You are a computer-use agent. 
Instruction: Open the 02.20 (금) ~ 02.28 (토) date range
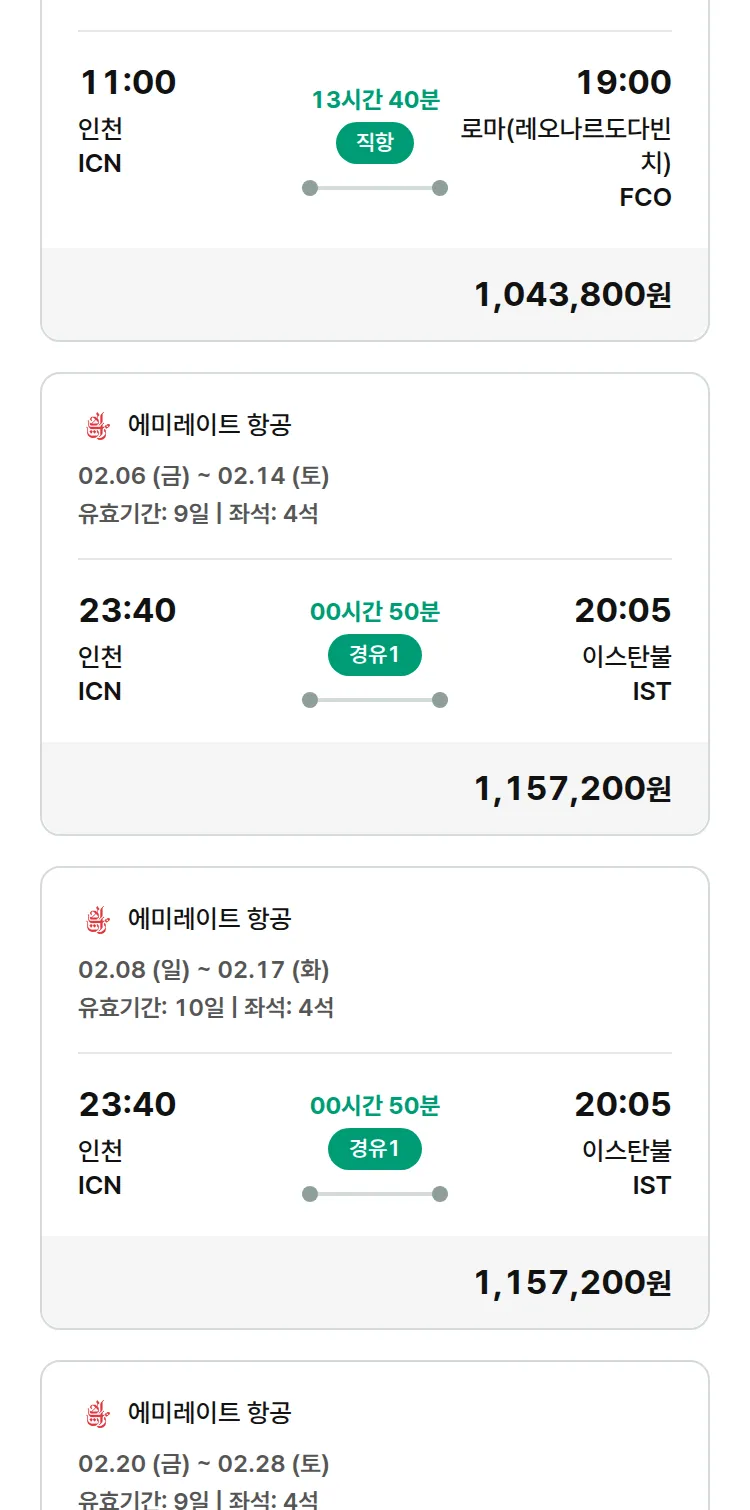point(204,1464)
